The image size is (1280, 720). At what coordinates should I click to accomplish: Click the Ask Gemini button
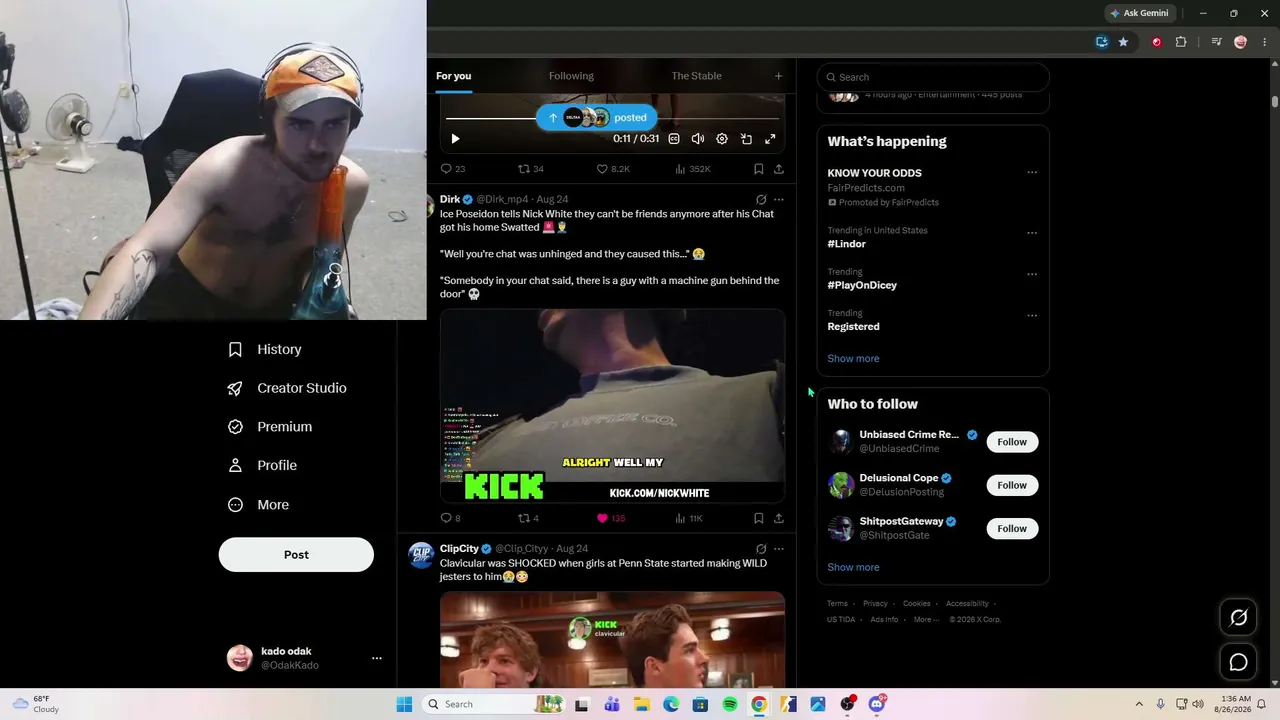[1139, 13]
